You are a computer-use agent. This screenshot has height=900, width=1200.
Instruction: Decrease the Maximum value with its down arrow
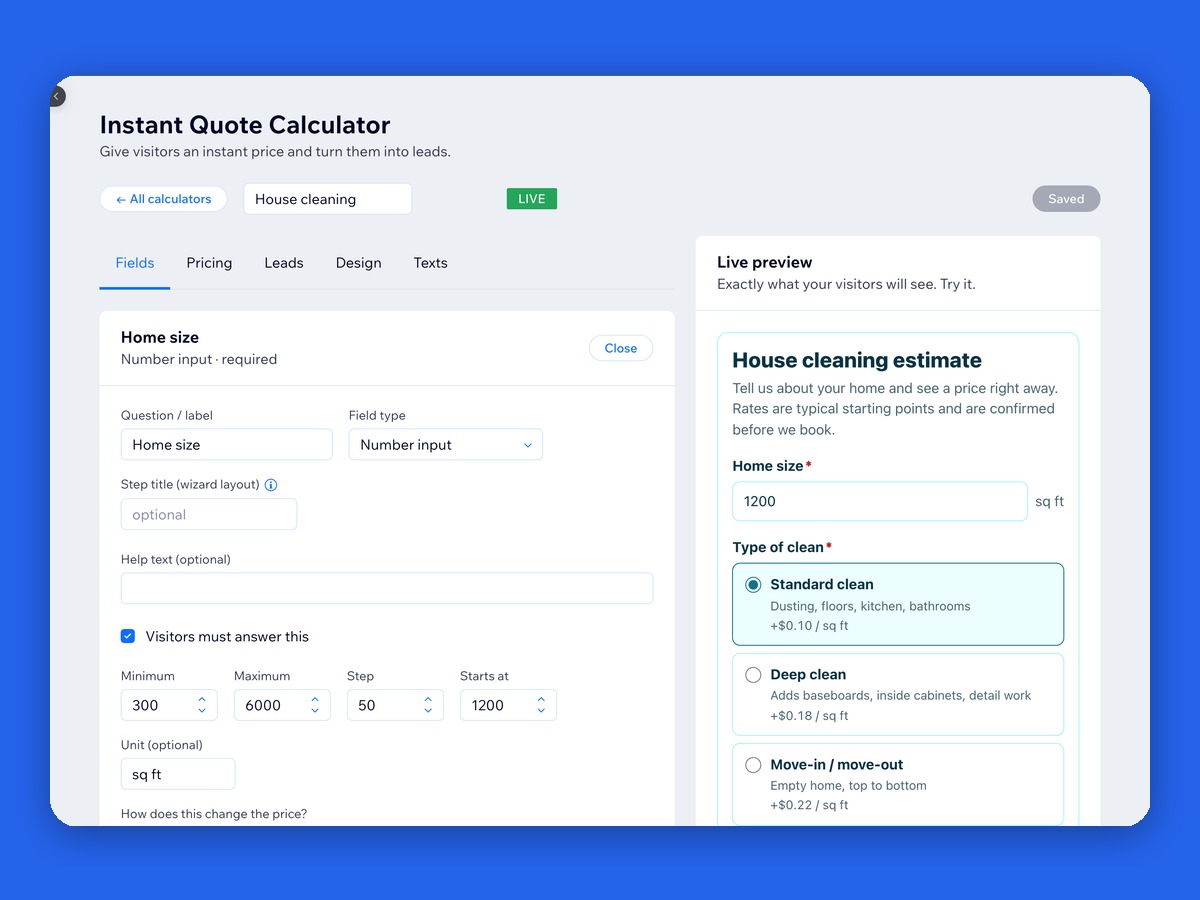(x=315, y=711)
